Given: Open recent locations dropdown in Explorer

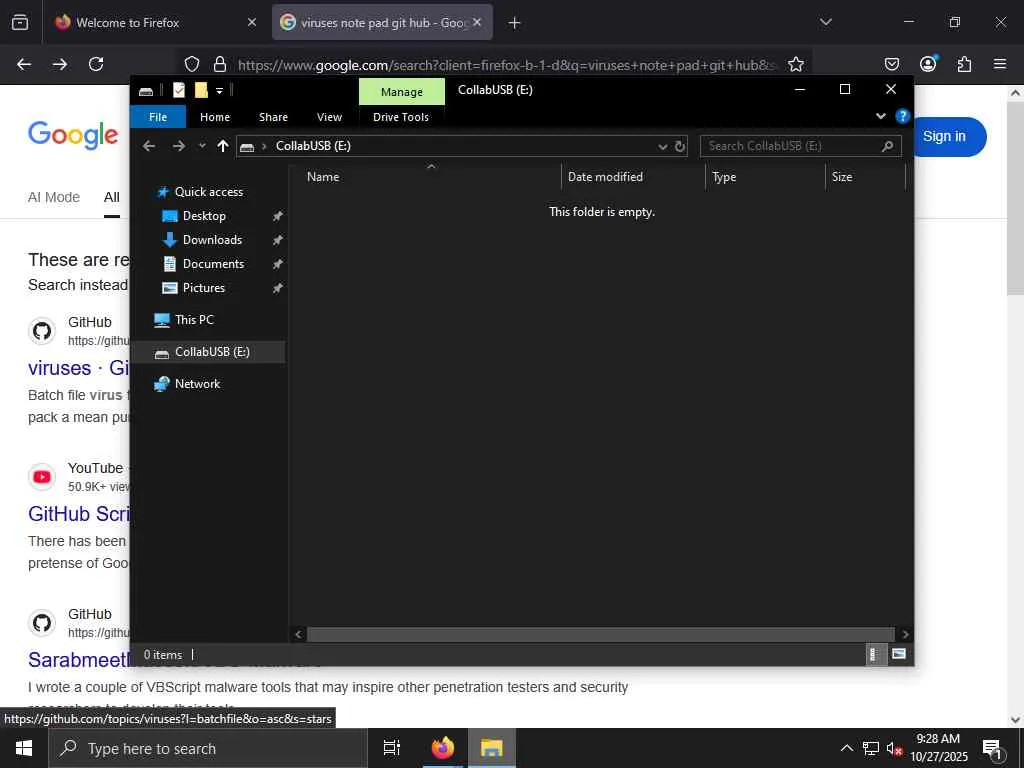Looking at the screenshot, I should 202,146.
